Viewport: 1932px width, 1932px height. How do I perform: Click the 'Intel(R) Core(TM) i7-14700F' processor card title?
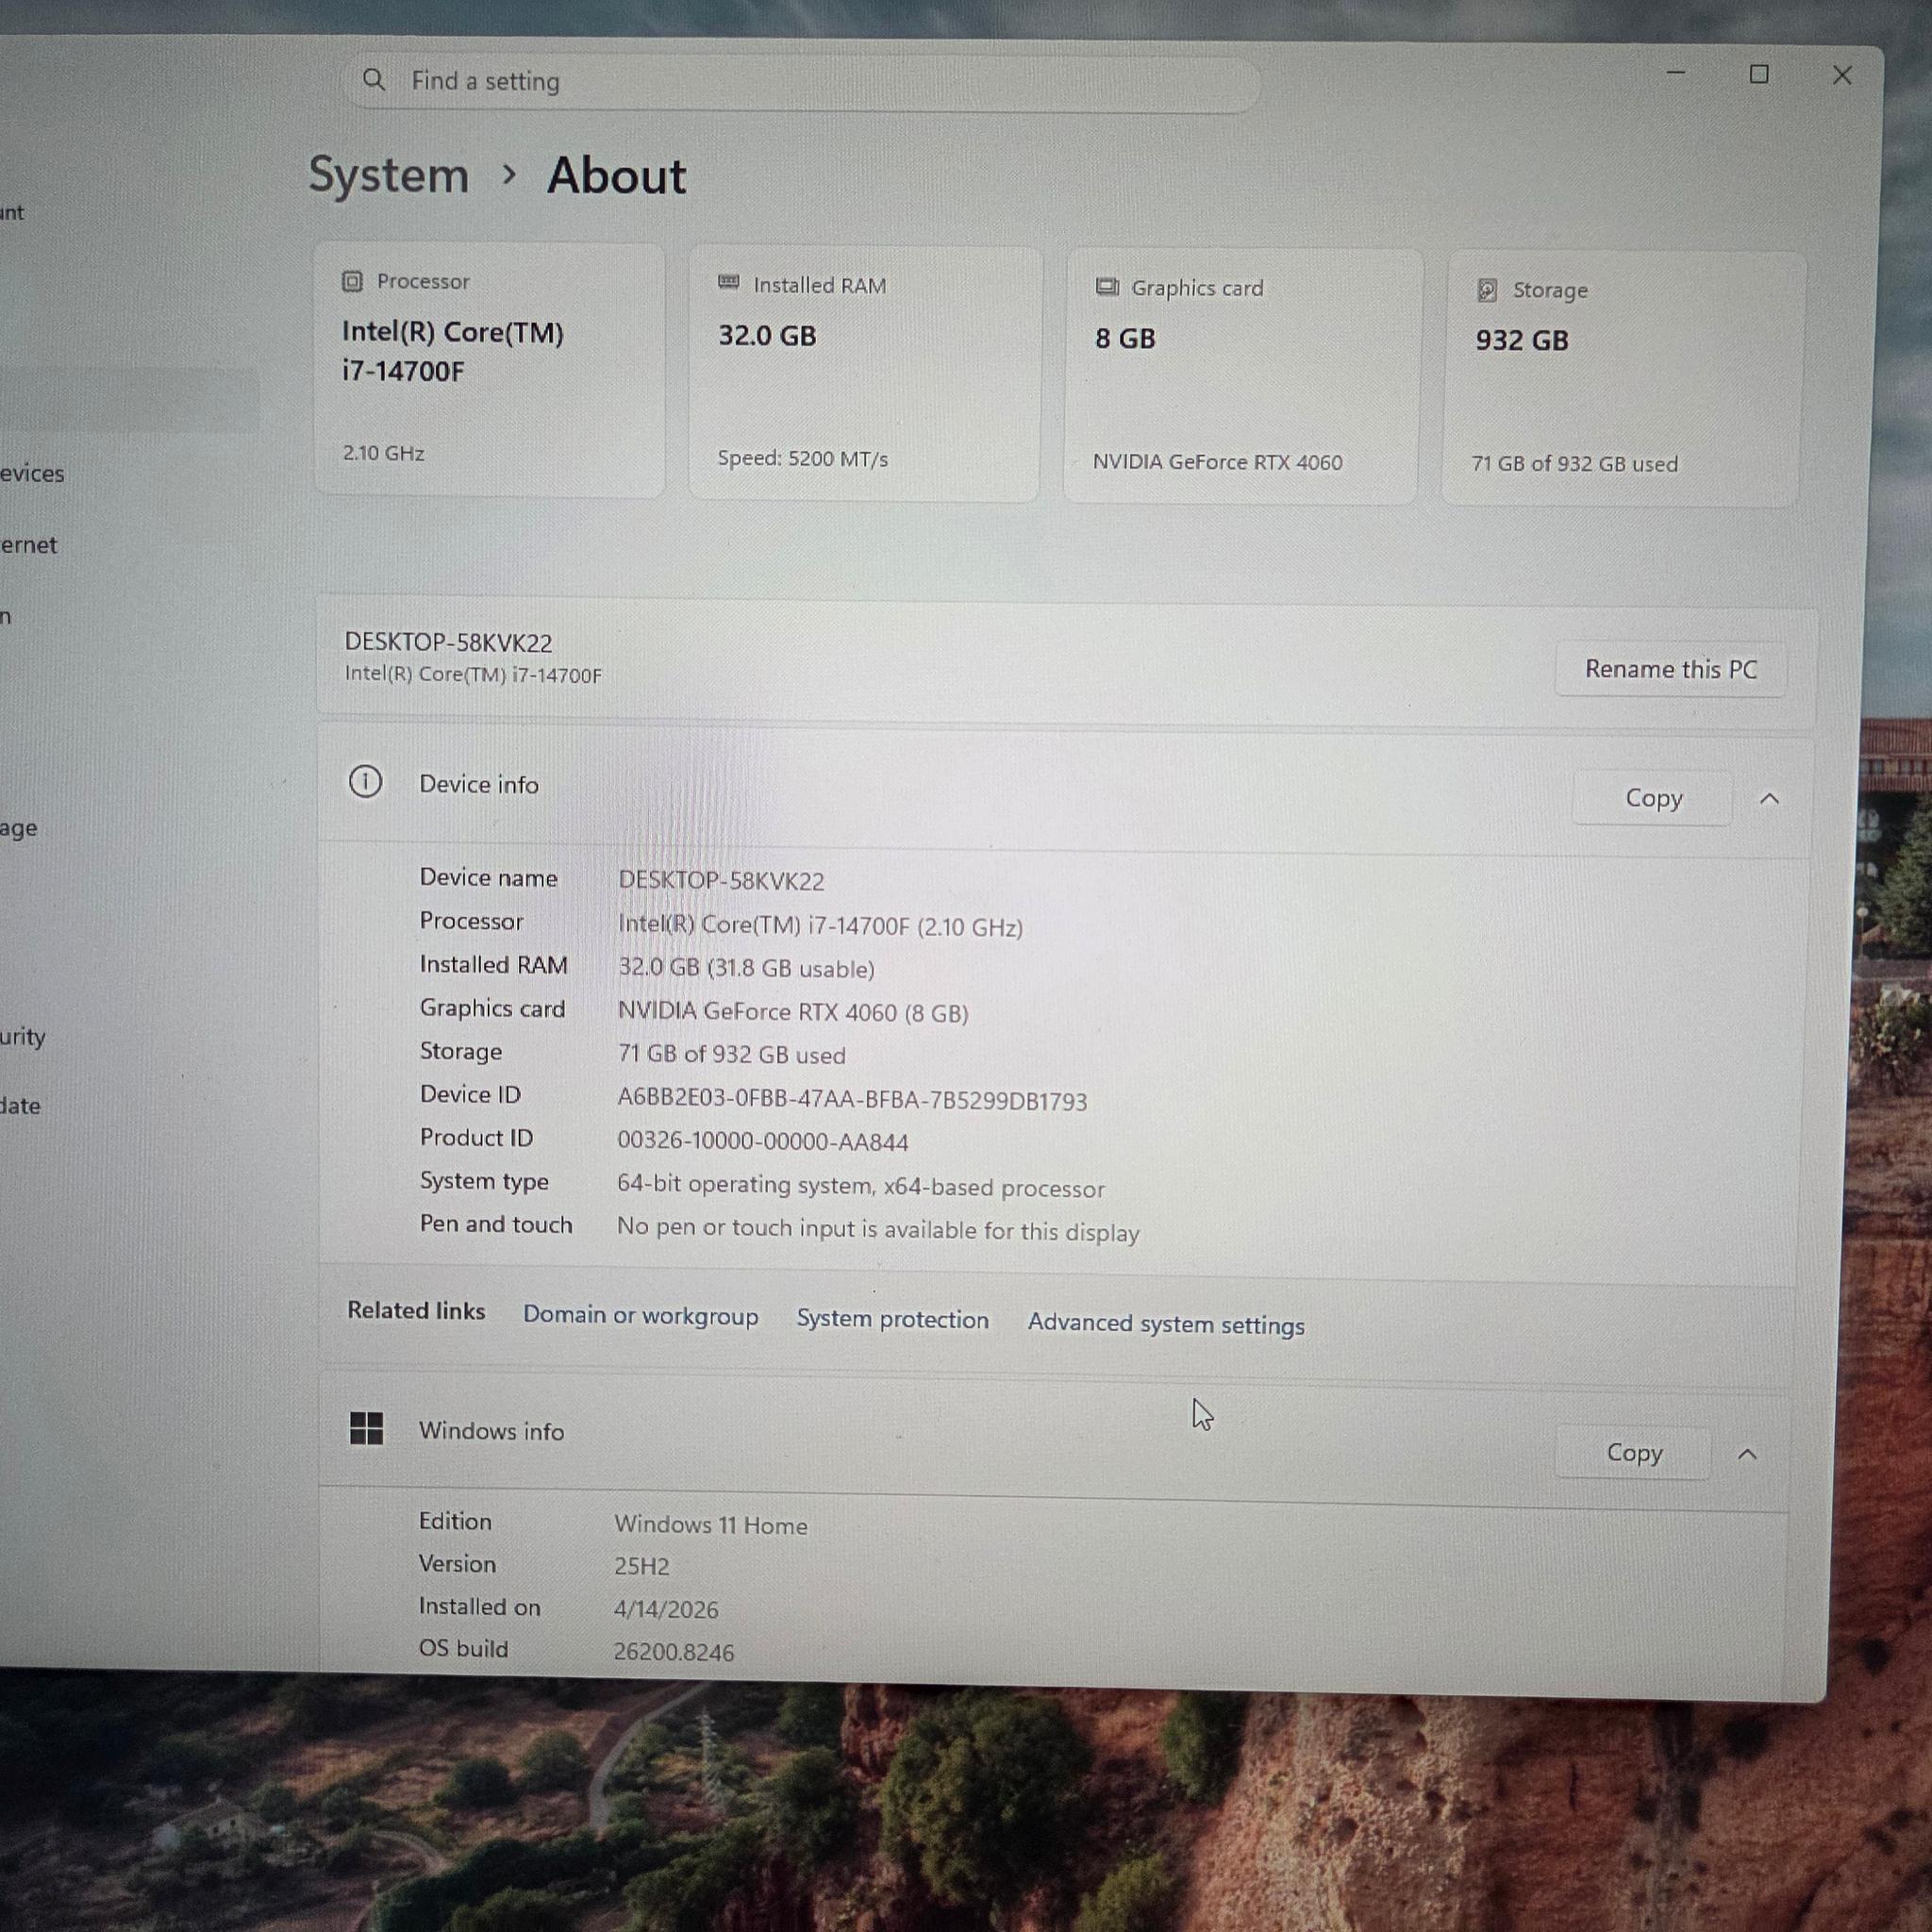453,351
